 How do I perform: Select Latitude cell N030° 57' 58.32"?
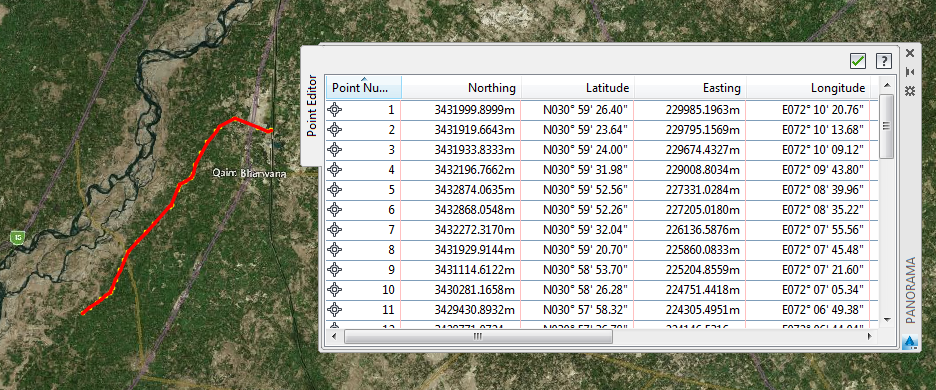tap(577, 310)
